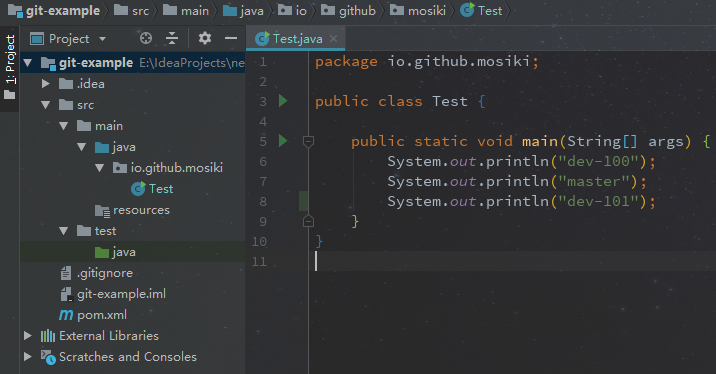This screenshot has width=716, height=374.
Task: Click the fold end marker at line 9
Action: coord(308,221)
